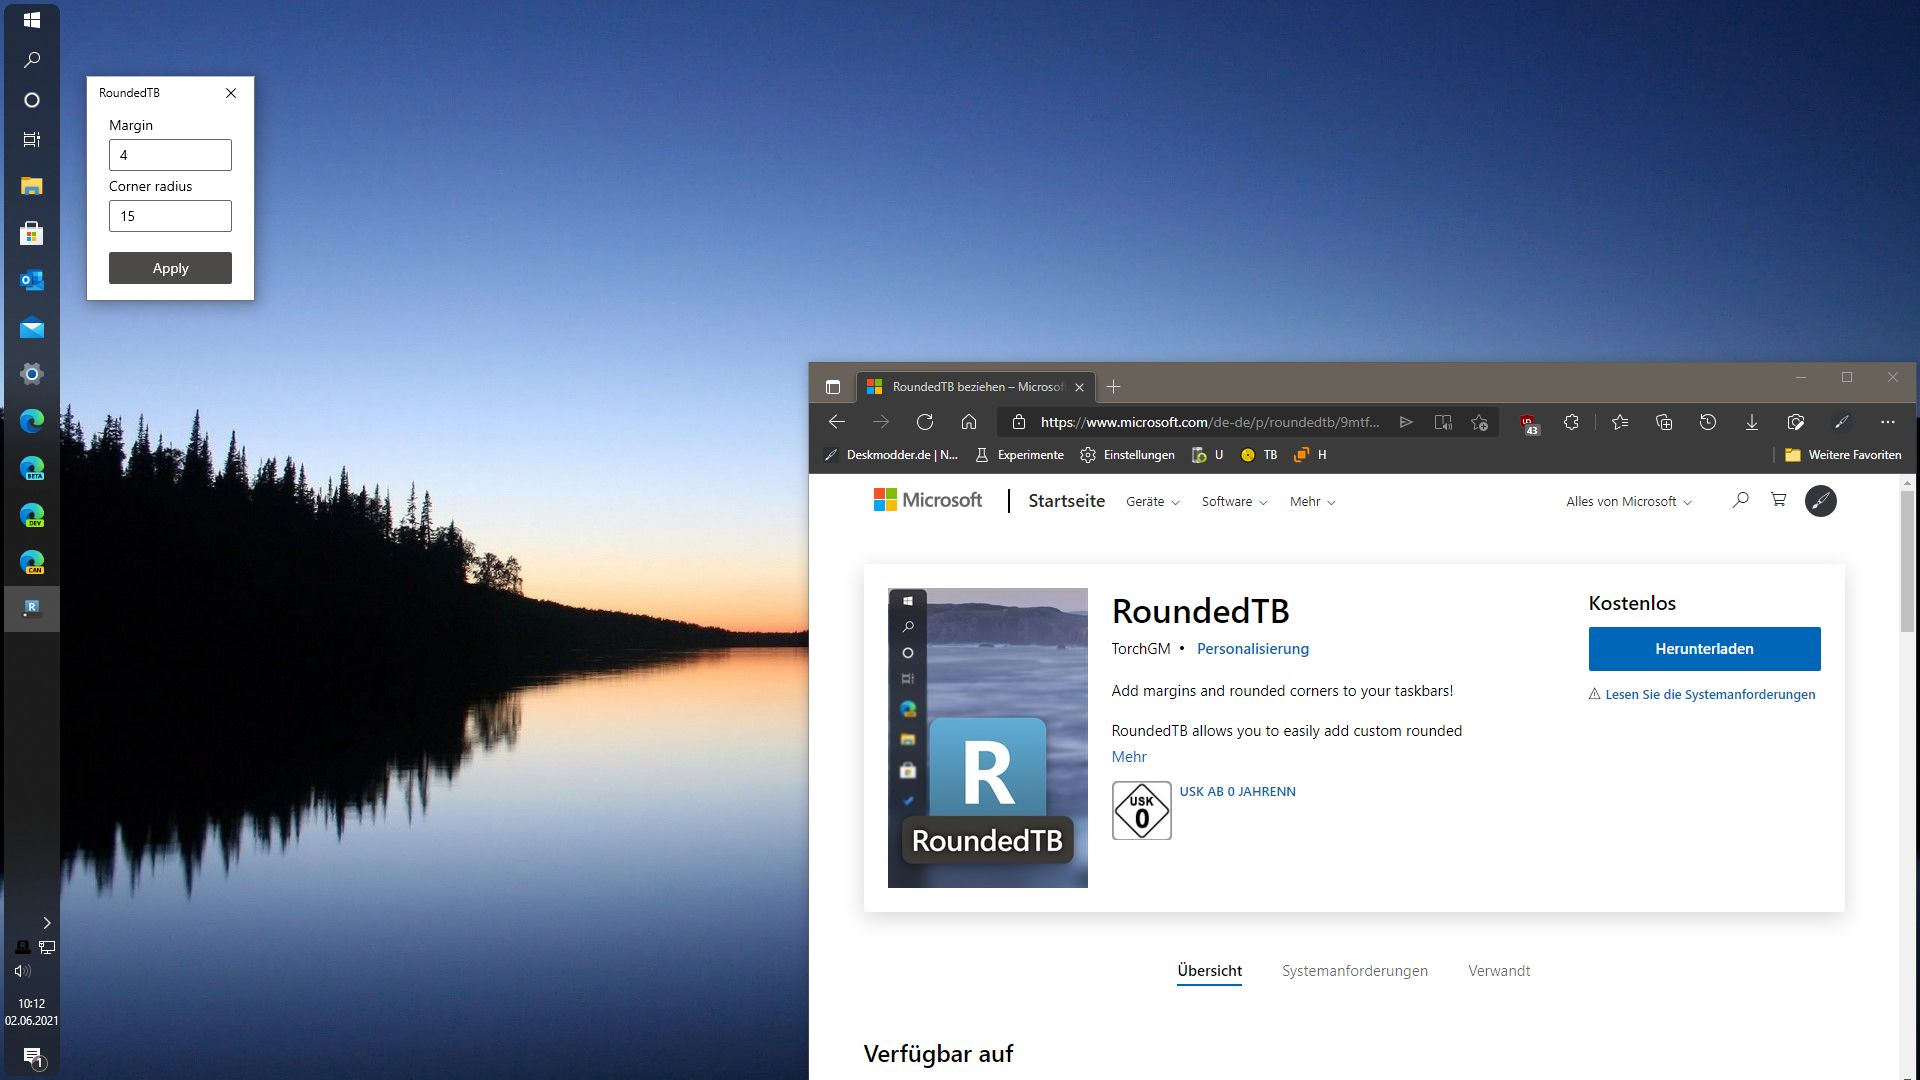Select RoundedTB app in the taskbar
Viewport: 1920px width, 1080px height.
tap(32, 608)
